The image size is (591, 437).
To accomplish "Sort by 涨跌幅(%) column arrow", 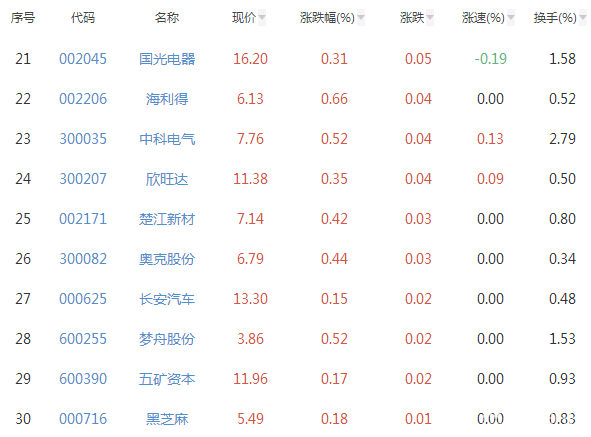I will pos(361,18).
